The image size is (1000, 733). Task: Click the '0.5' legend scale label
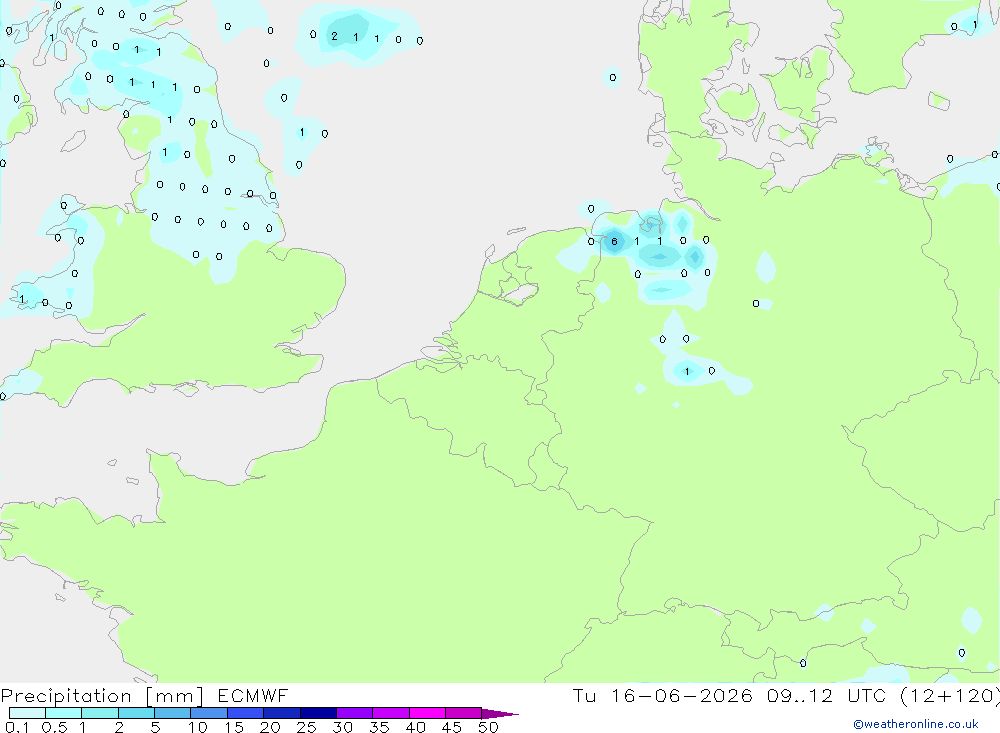point(54,727)
